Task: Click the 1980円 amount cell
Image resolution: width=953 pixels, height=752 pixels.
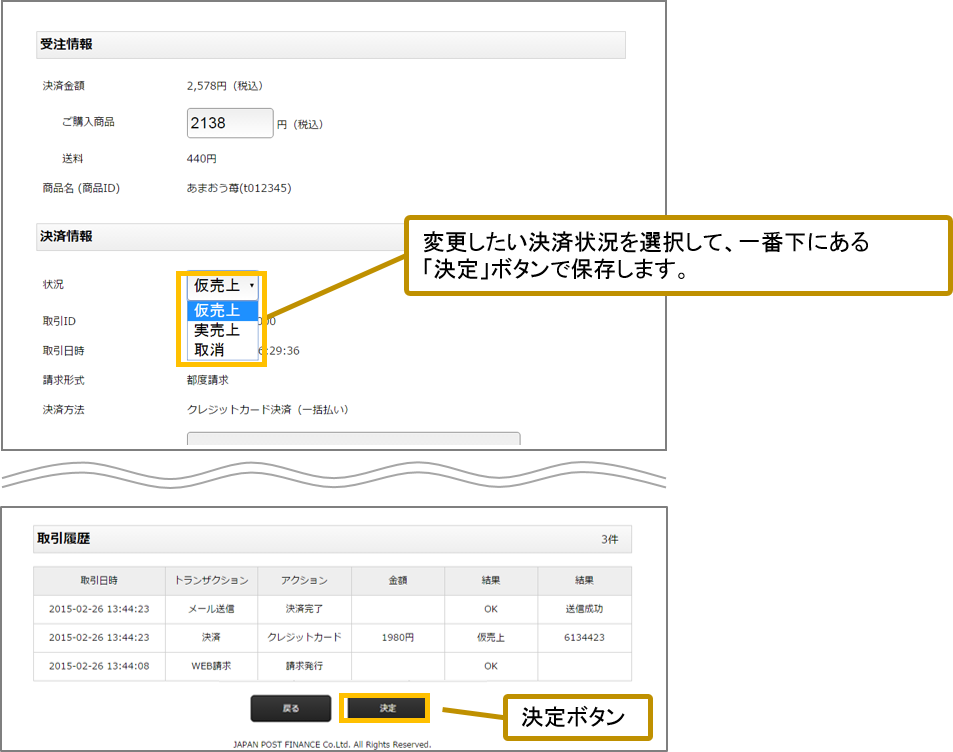Action: [398, 637]
